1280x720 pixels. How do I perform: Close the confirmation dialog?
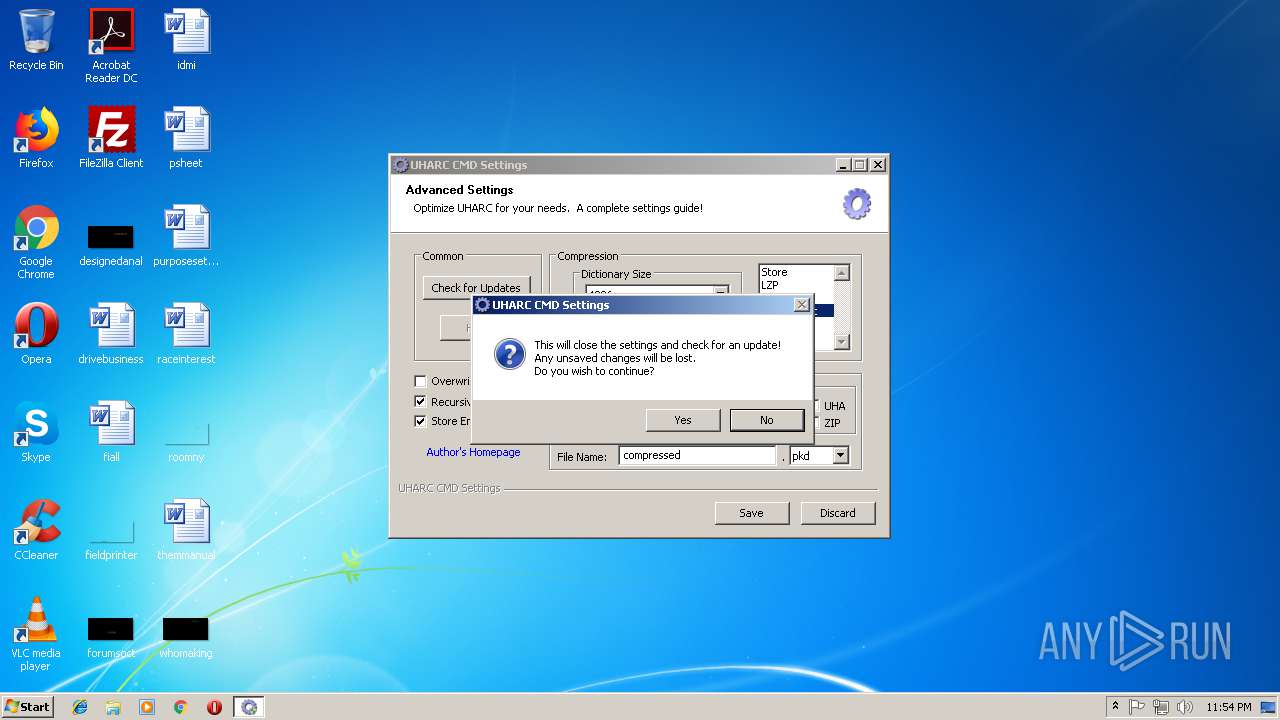801,305
